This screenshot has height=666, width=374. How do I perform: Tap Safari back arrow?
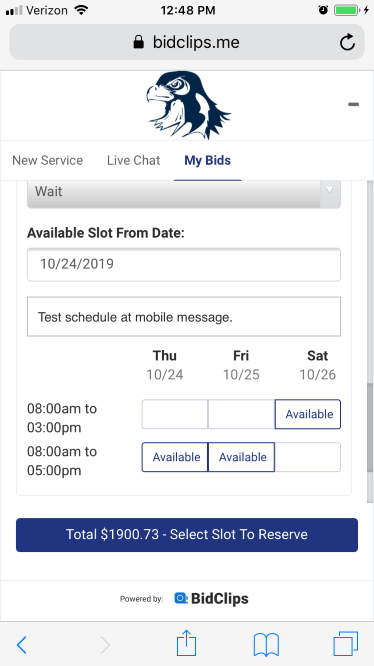tap(22, 645)
